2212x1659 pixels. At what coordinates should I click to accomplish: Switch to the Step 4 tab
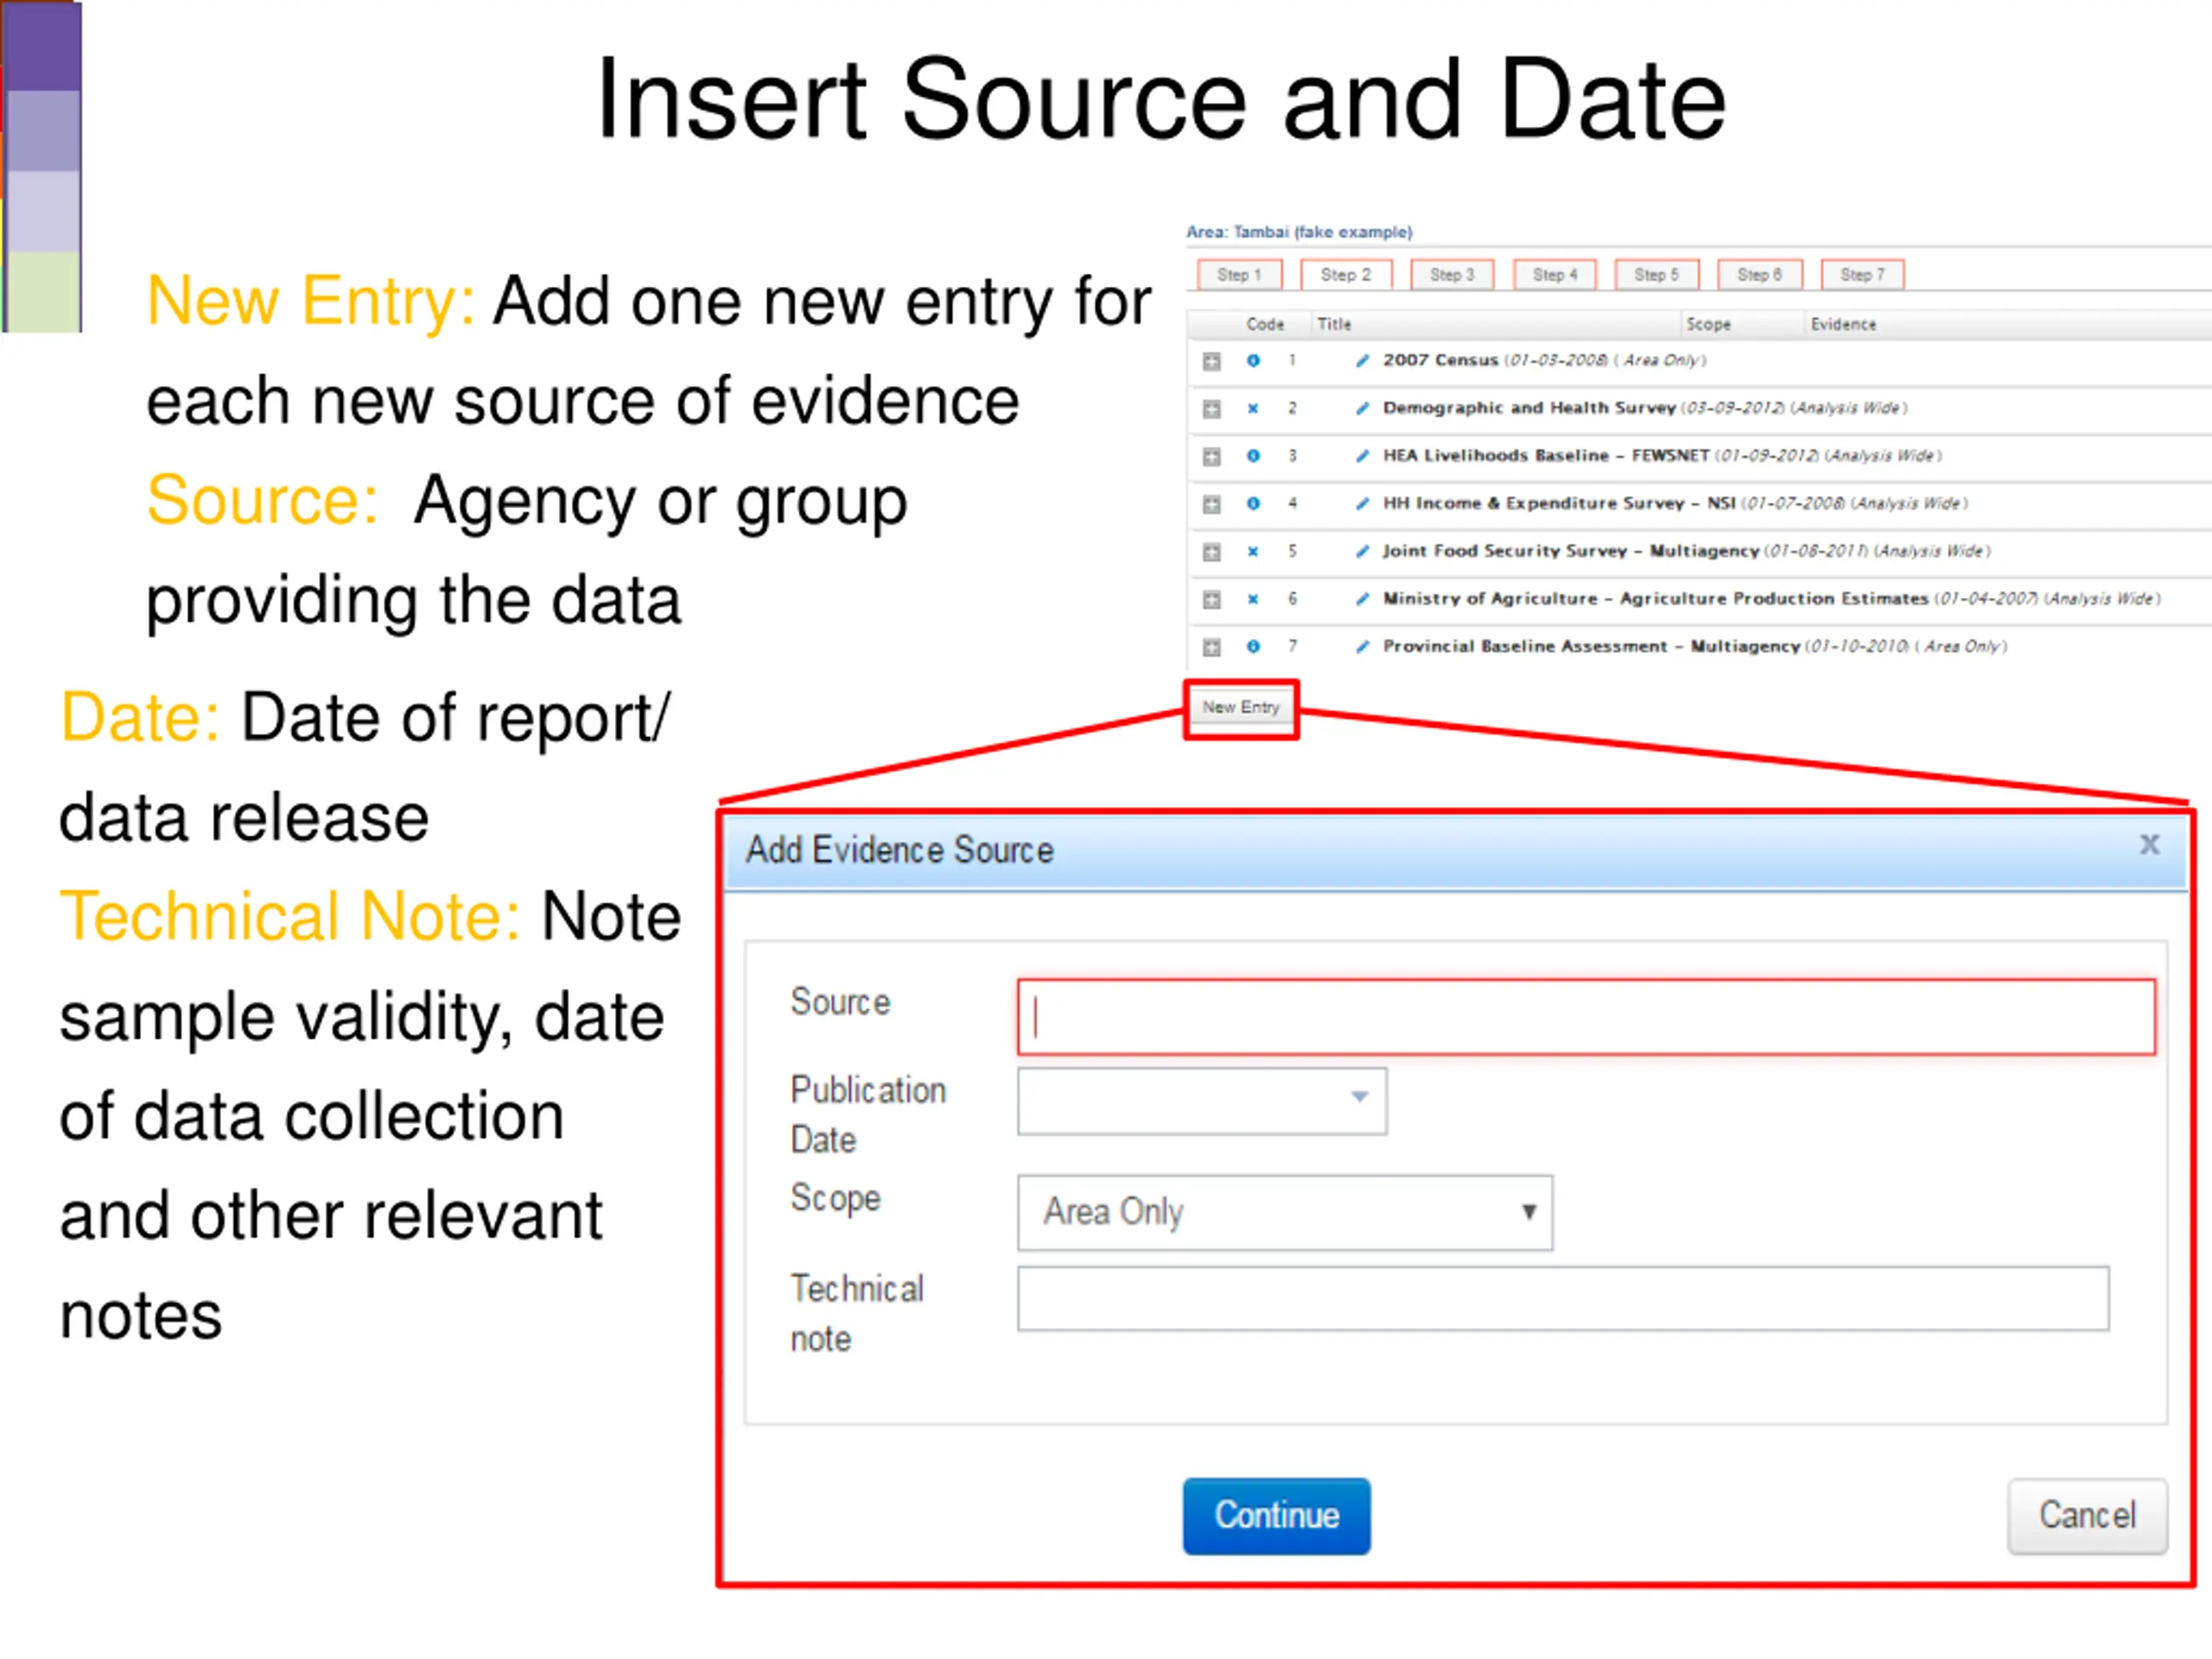click(1555, 274)
